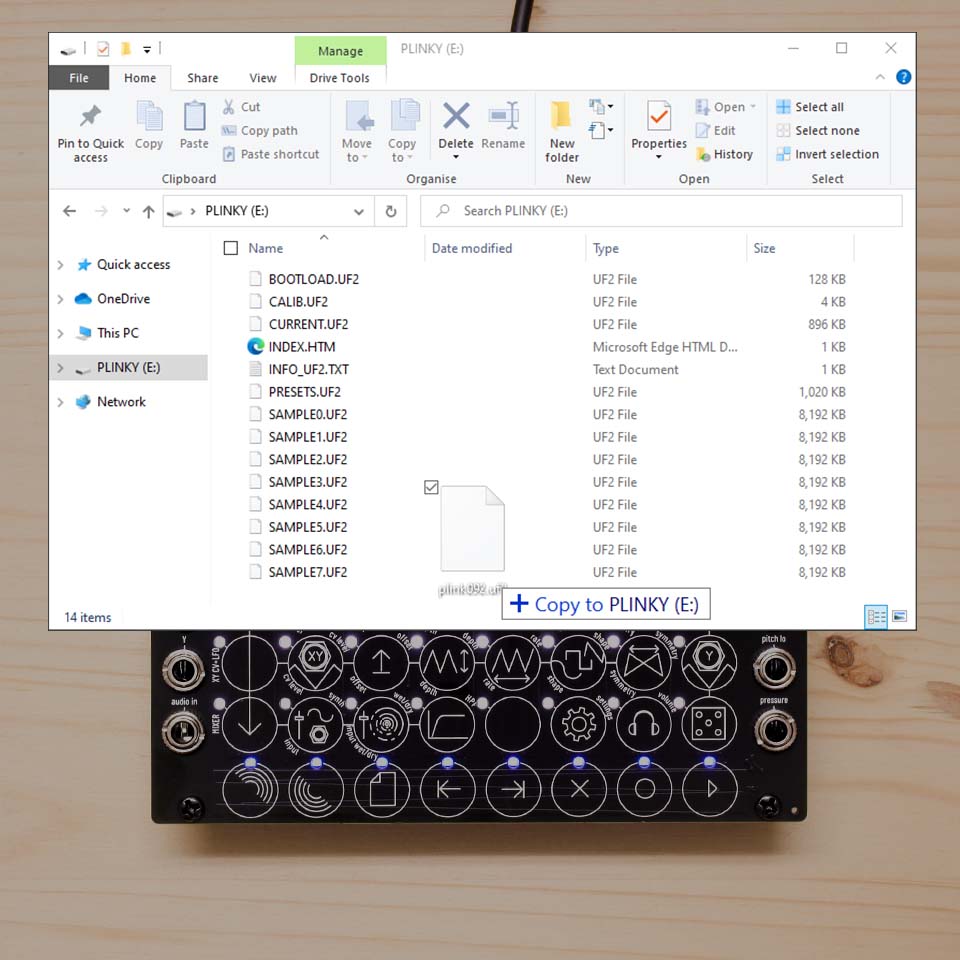Click the Refresh button beside address bar
The width and height of the screenshot is (960, 960).
[391, 211]
